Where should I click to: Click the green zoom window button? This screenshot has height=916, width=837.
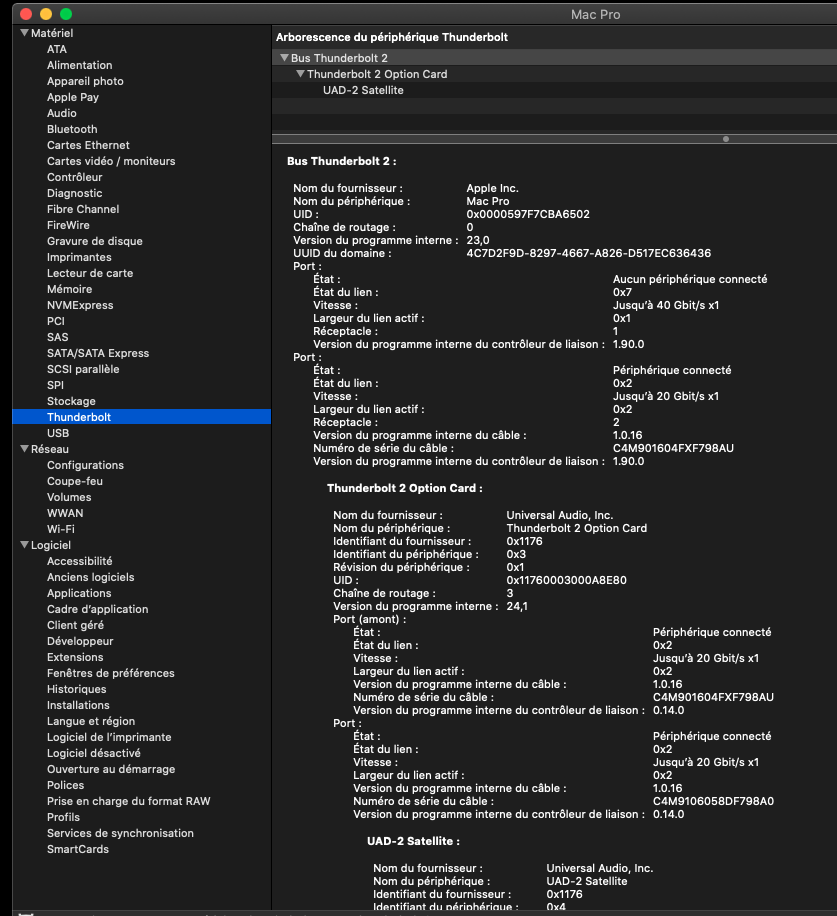tap(66, 15)
